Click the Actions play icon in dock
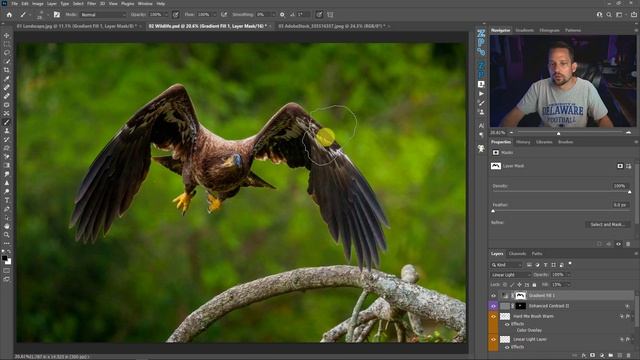The width and height of the screenshot is (640, 360). pos(481,94)
